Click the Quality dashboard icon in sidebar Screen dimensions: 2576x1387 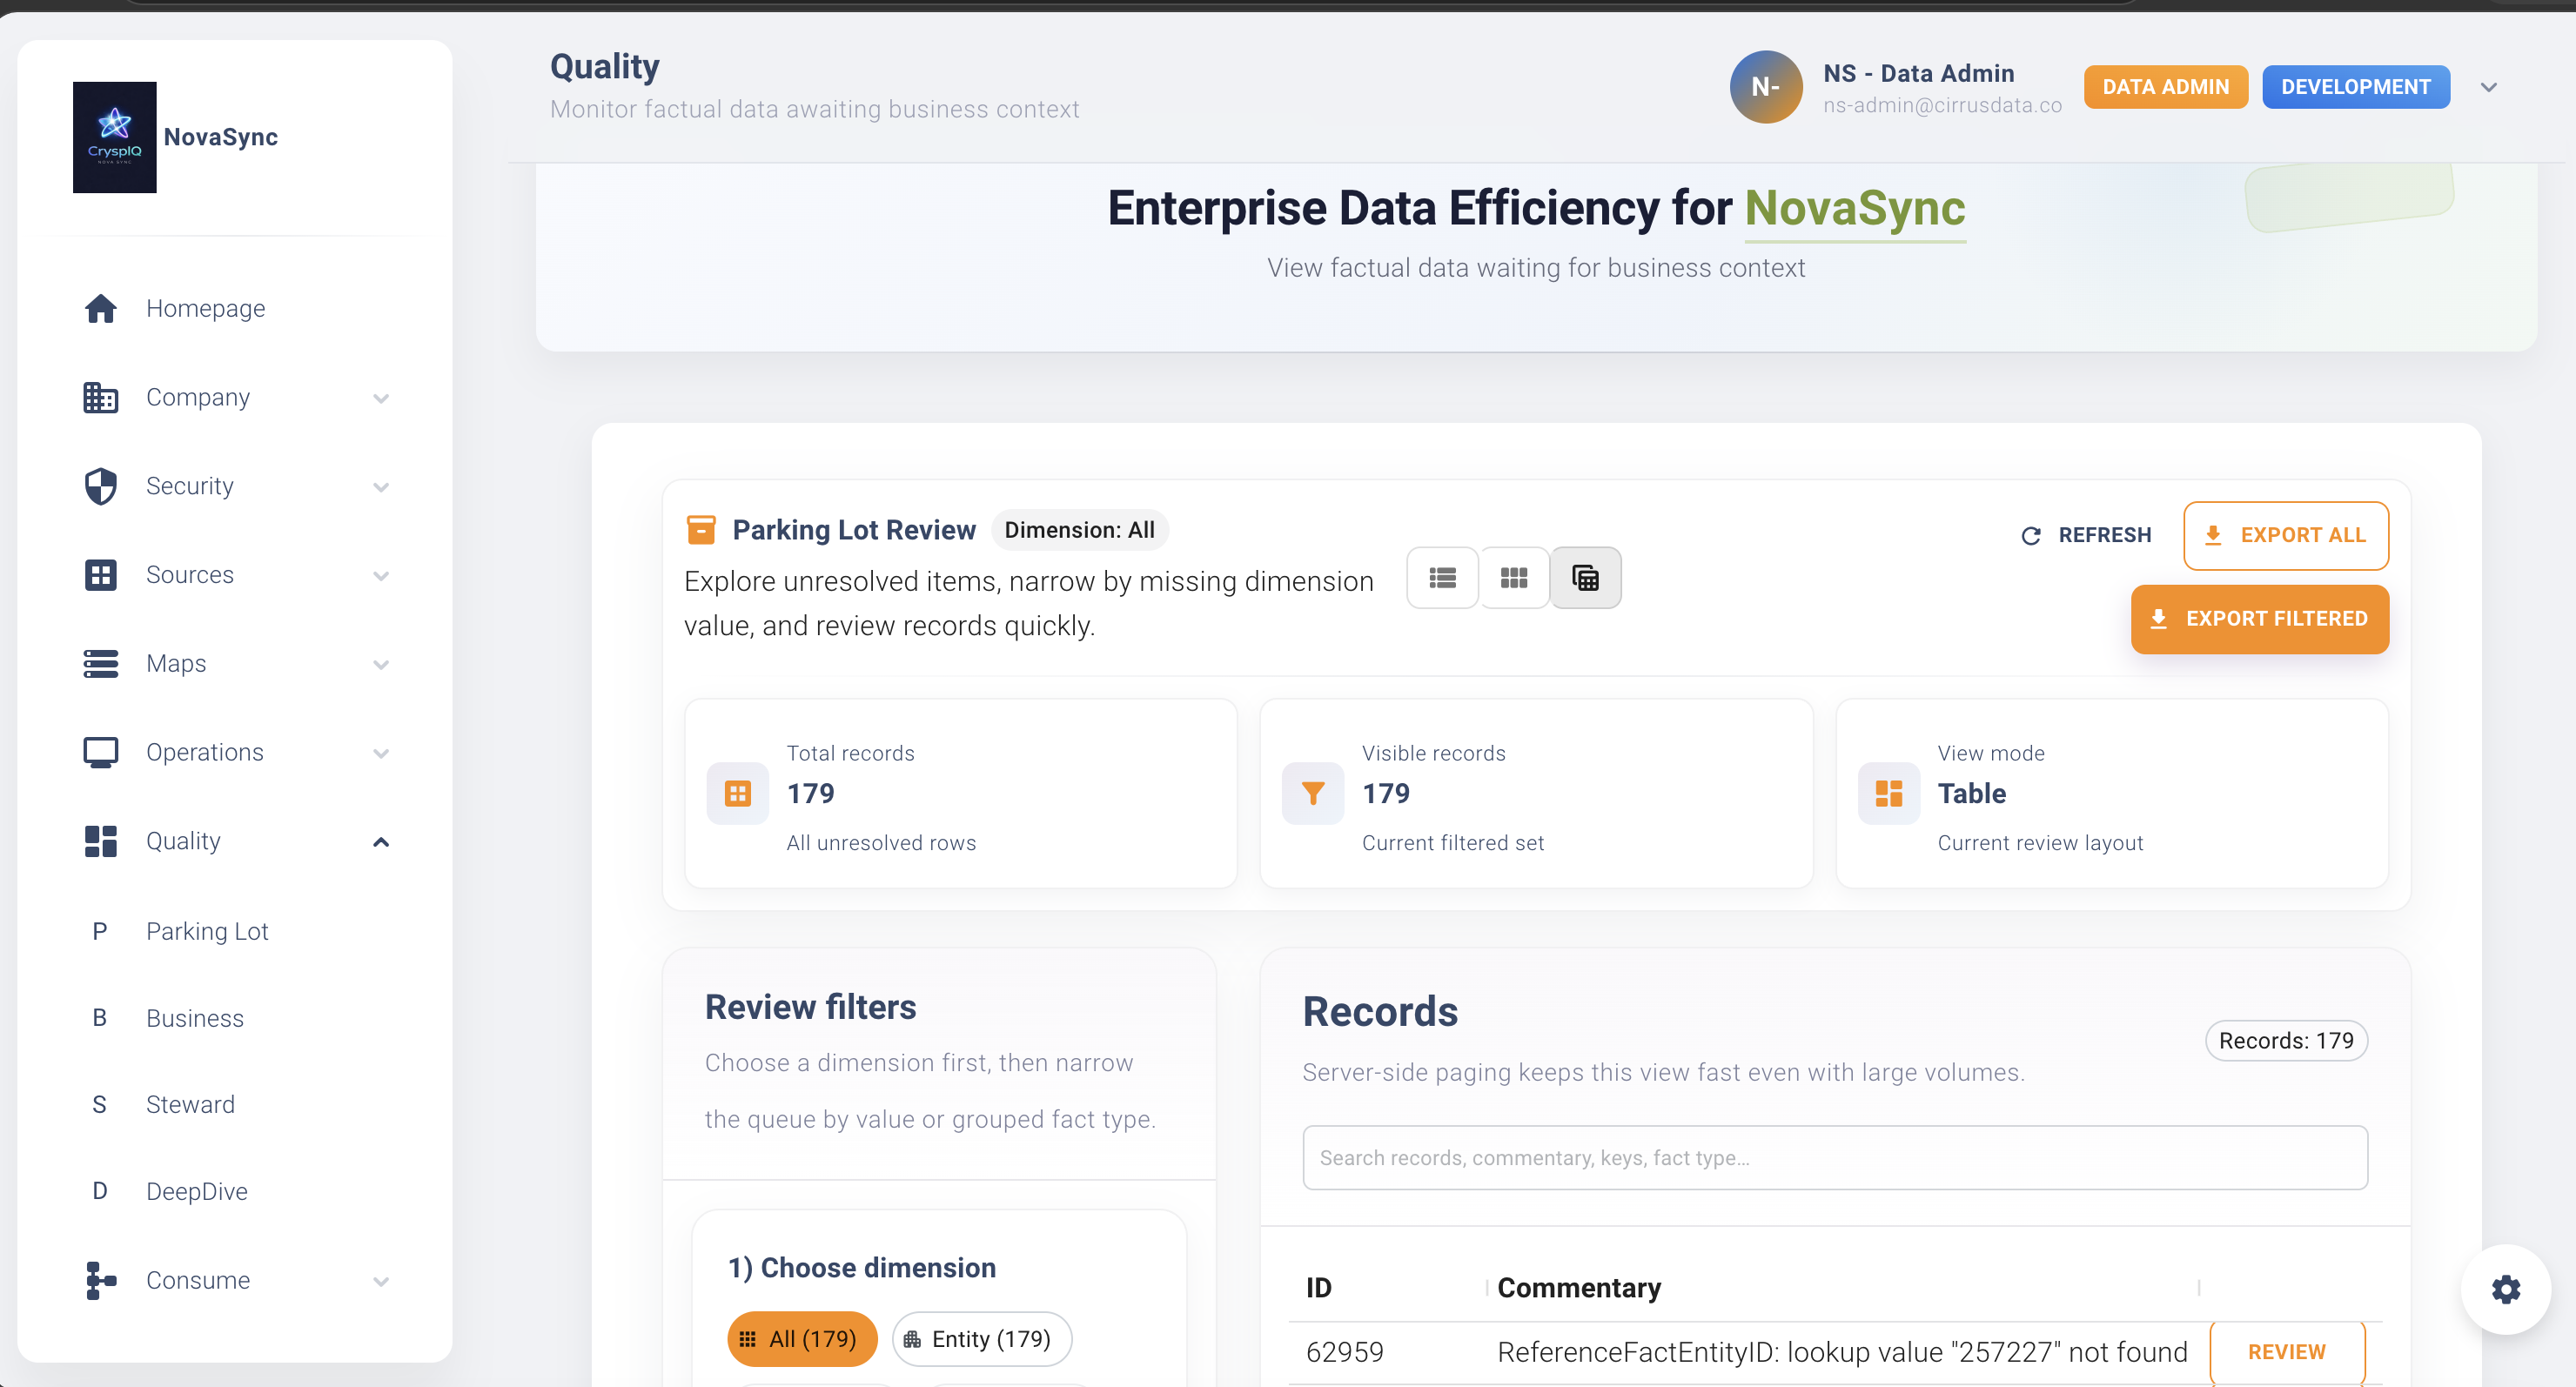[x=100, y=842]
